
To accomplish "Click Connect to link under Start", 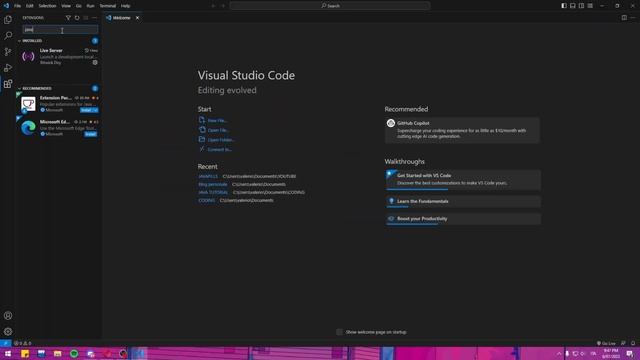I will point(220,149).
